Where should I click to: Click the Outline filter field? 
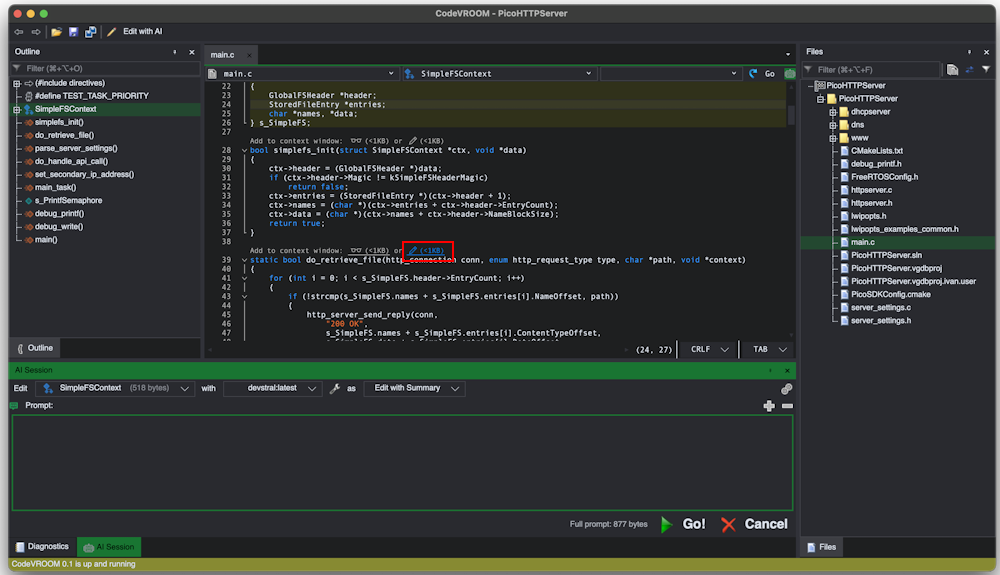coord(105,68)
